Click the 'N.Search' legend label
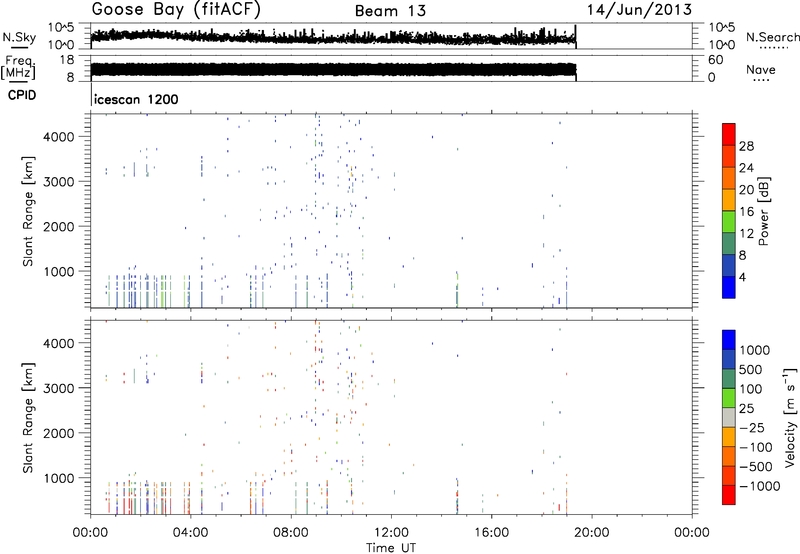 point(773,37)
